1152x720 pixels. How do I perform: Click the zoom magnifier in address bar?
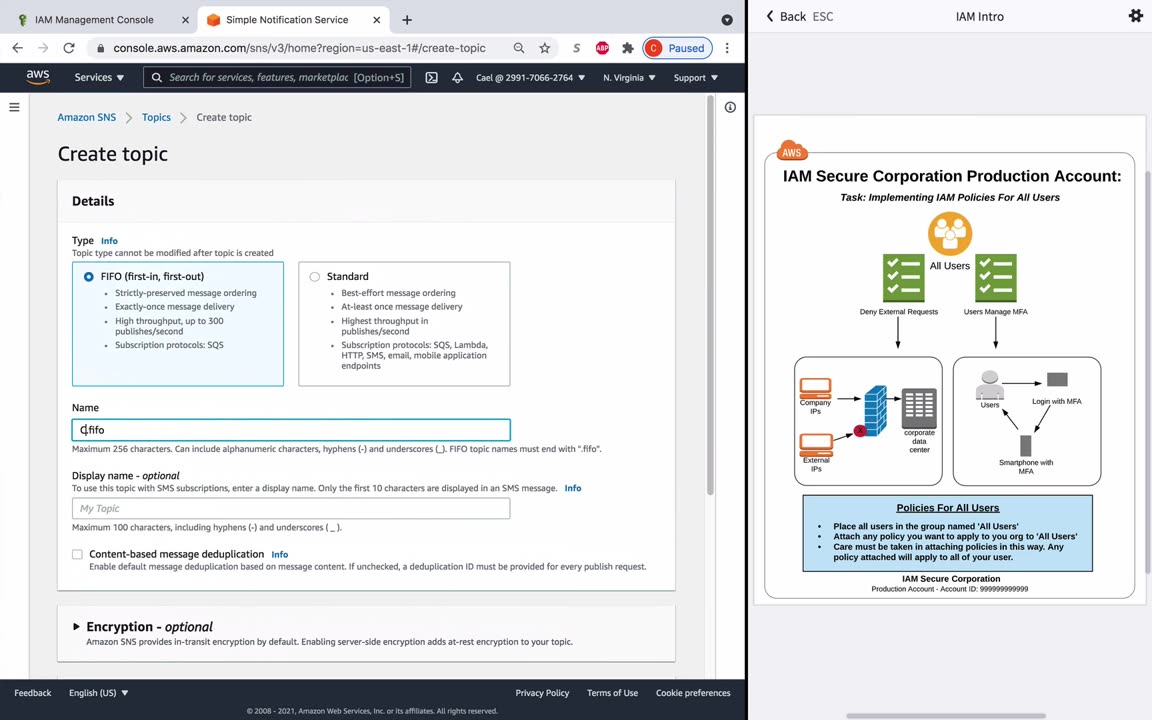[519, 48]
